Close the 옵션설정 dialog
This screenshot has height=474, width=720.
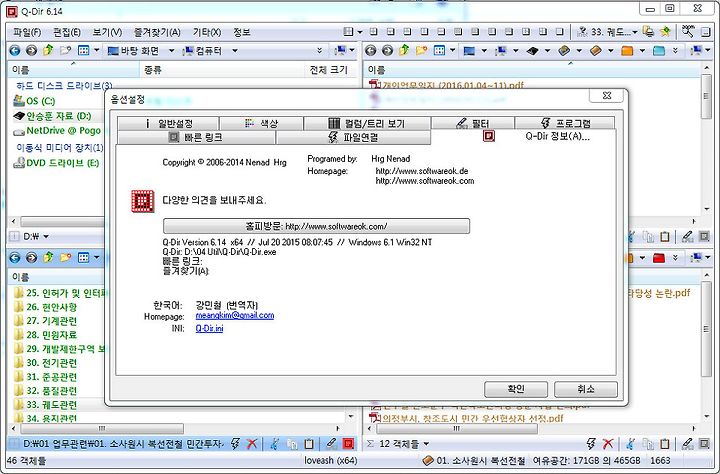tap(607, 96)
